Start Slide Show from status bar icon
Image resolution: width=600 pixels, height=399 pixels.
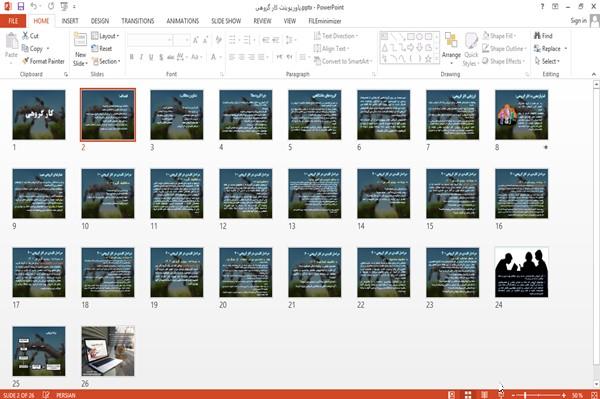501,395
